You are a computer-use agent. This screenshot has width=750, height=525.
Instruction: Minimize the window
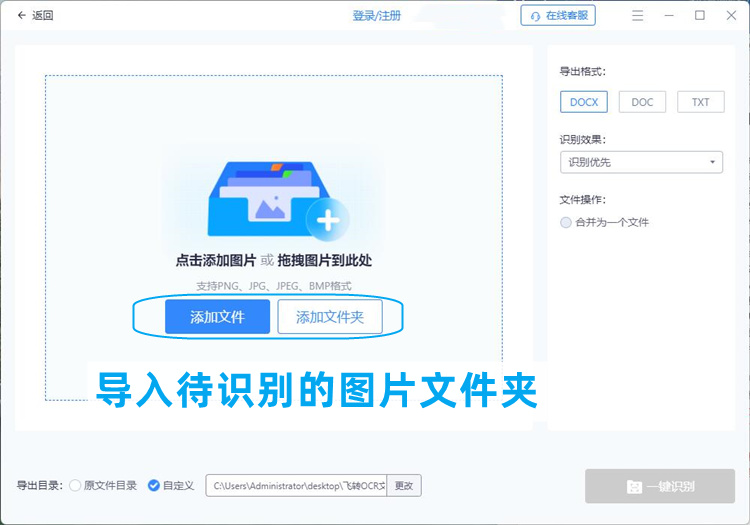[669, 16]
